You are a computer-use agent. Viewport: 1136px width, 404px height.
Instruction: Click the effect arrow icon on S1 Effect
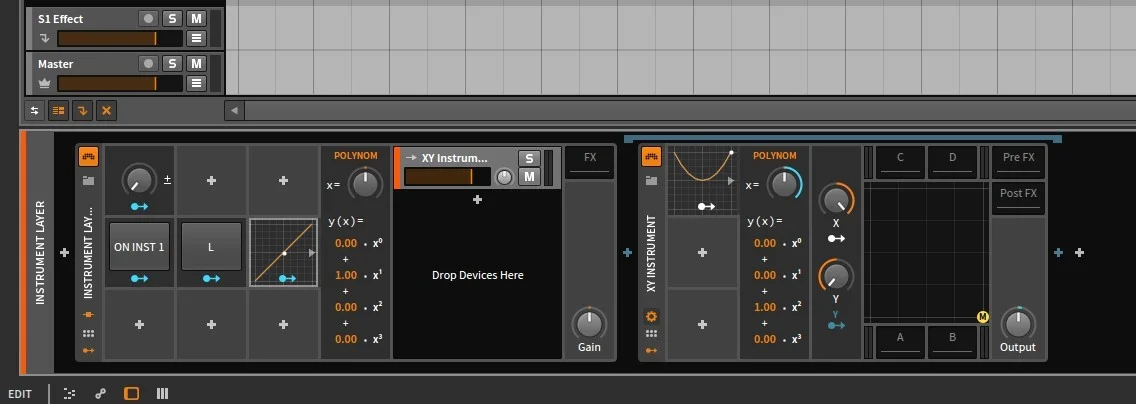tap(44, 38)
